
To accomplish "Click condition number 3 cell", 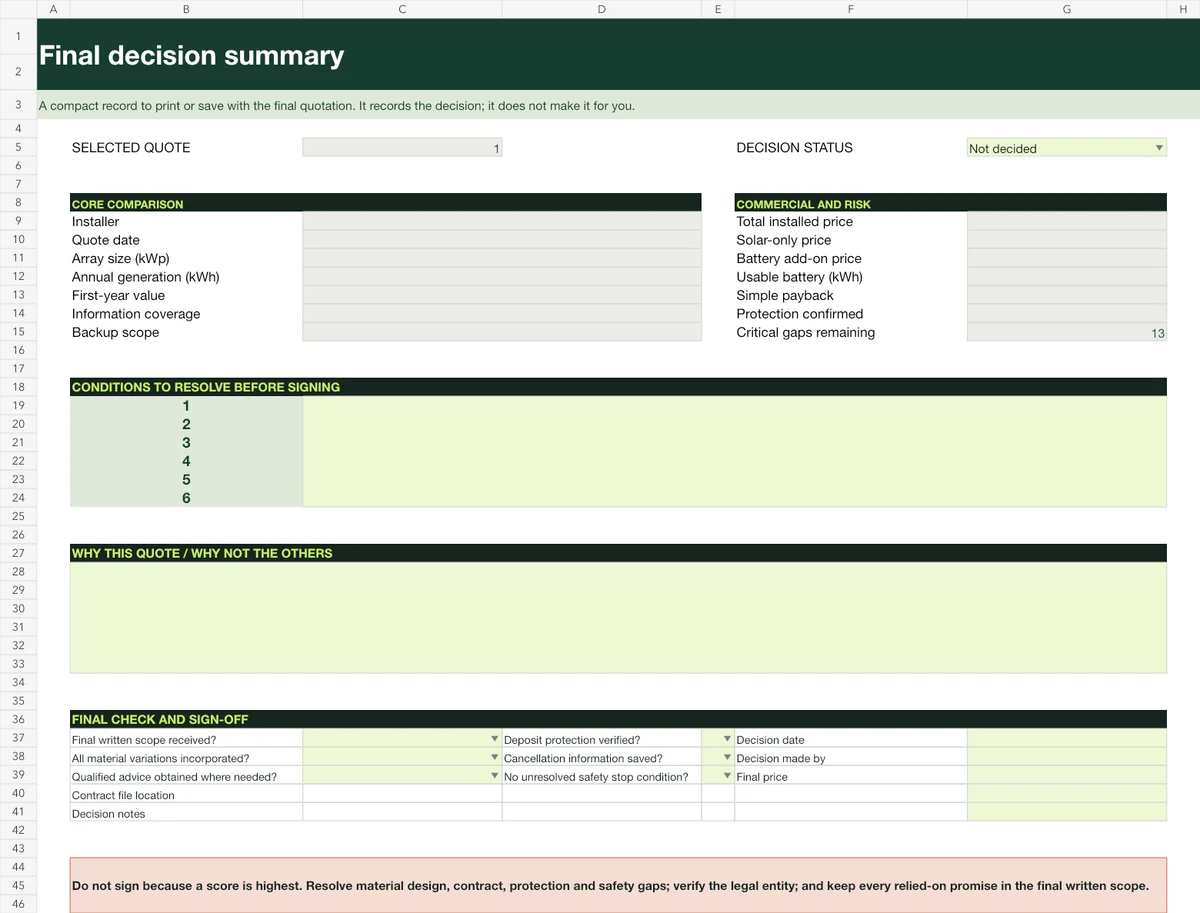I will pos(186,442).
